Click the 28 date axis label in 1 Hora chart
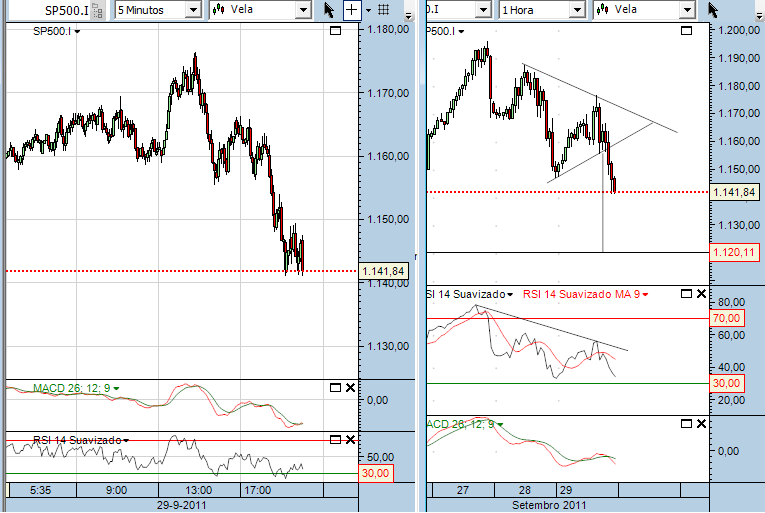Screen dimensions: 765x513 [x=524, y=490]
